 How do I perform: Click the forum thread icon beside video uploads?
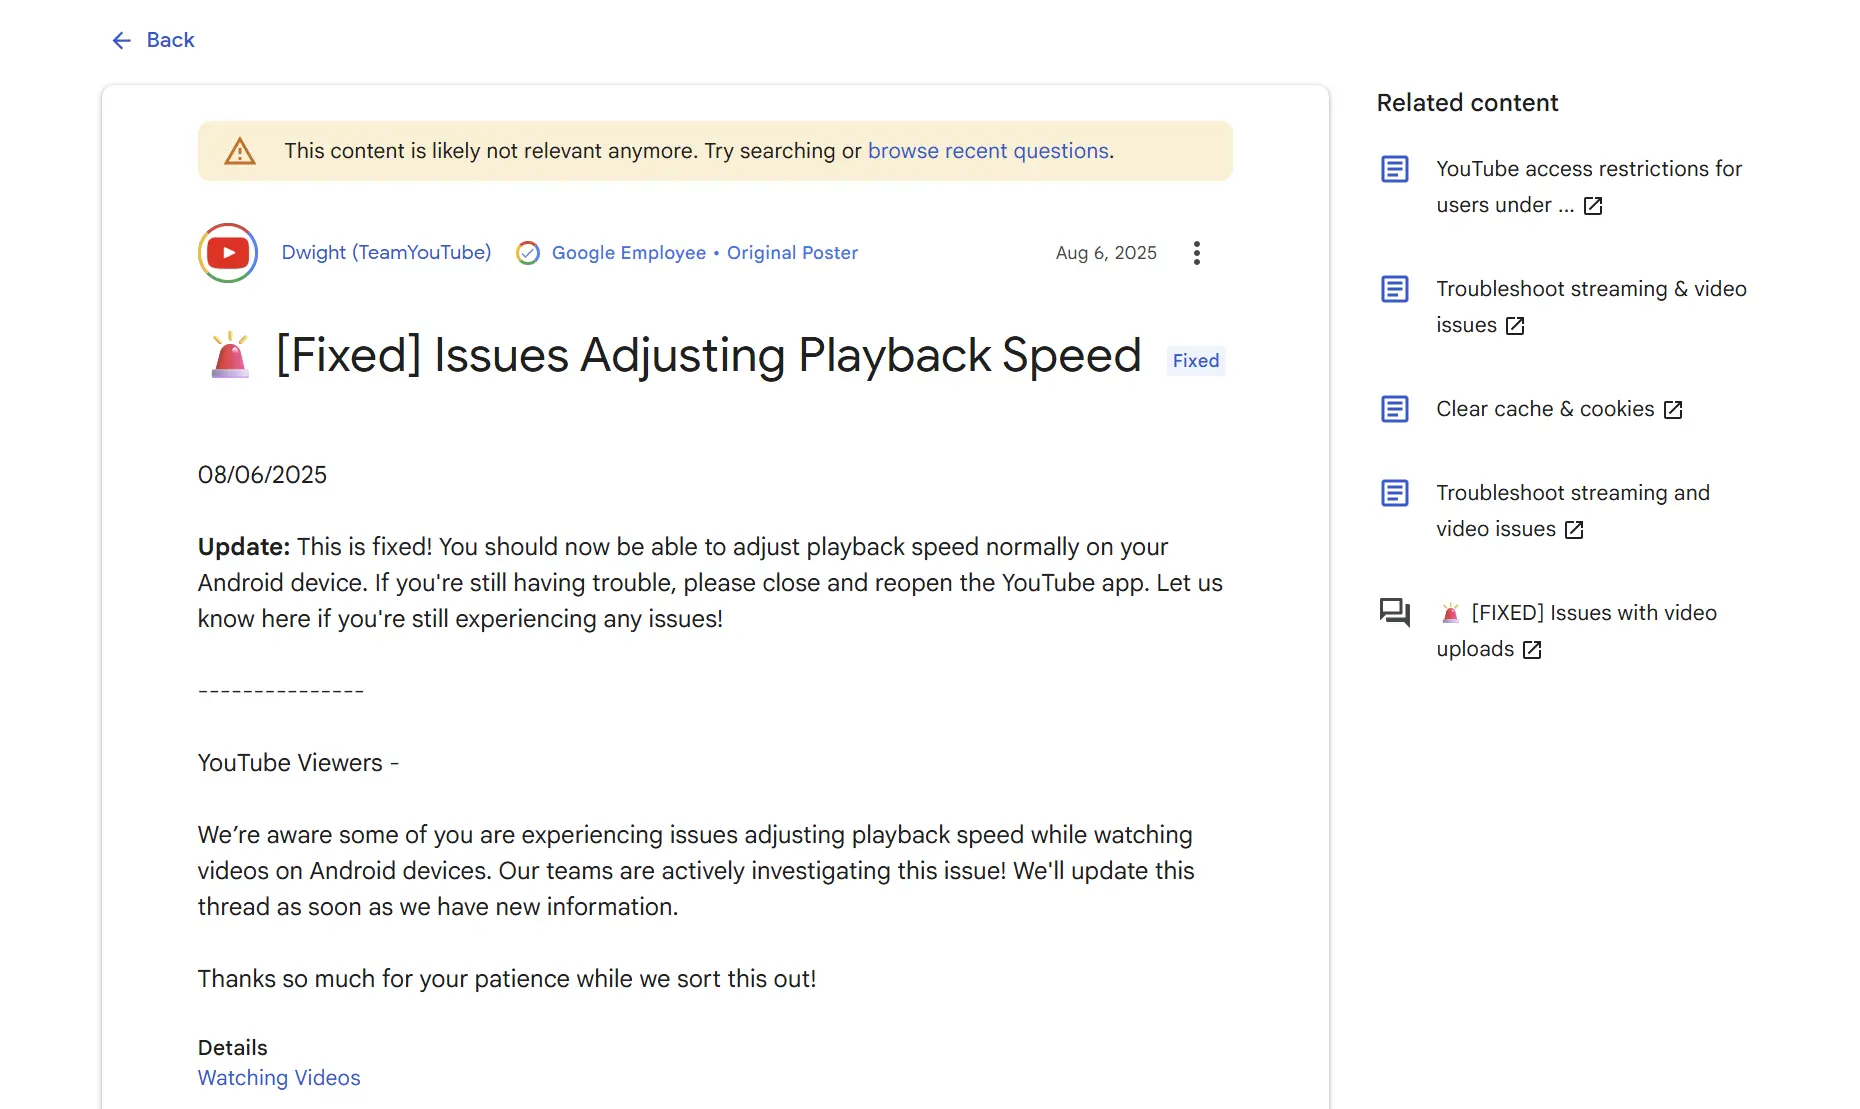[x=1394, y=613]
